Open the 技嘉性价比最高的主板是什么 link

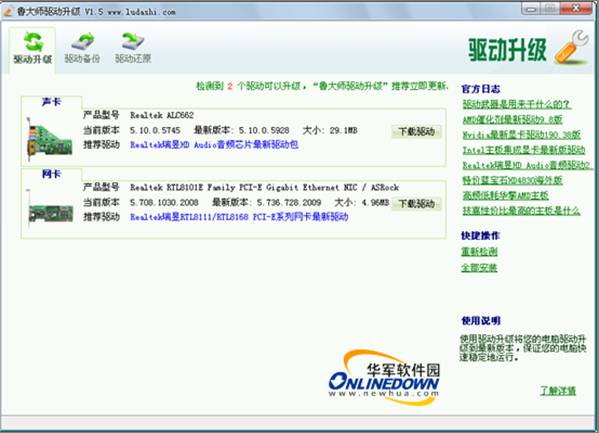coord(521,211)
